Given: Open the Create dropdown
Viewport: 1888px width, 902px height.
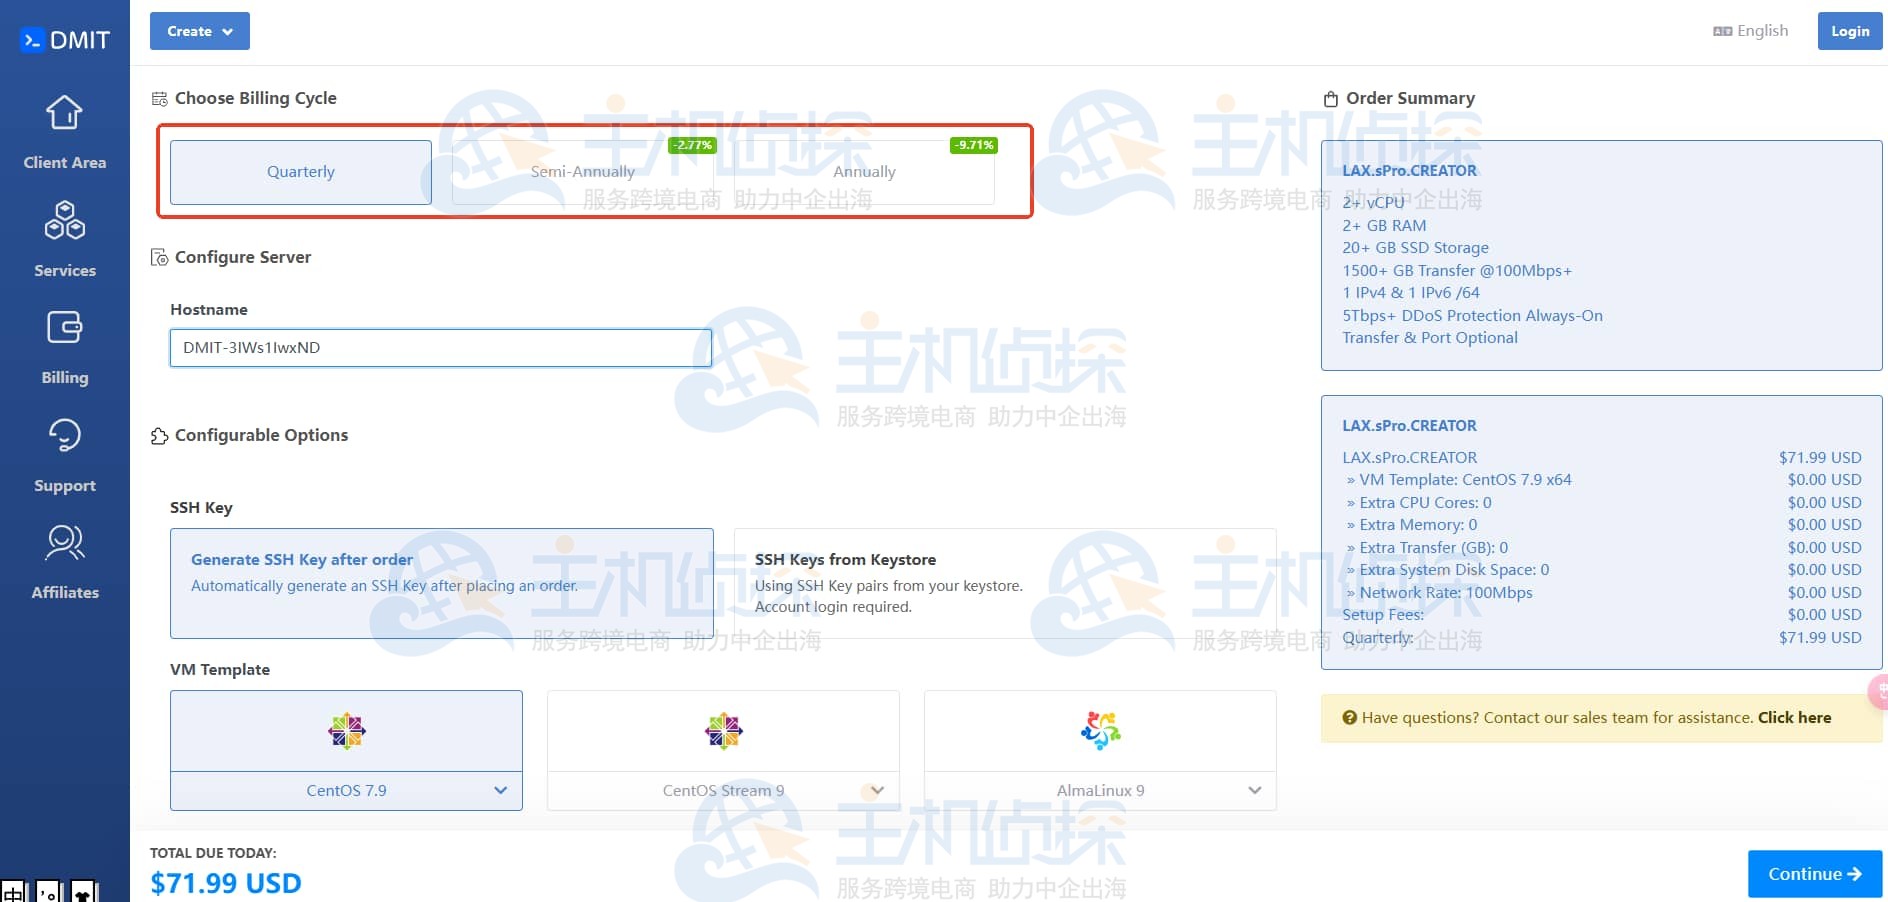Looking at the screenshot, I should coord(199,31).
